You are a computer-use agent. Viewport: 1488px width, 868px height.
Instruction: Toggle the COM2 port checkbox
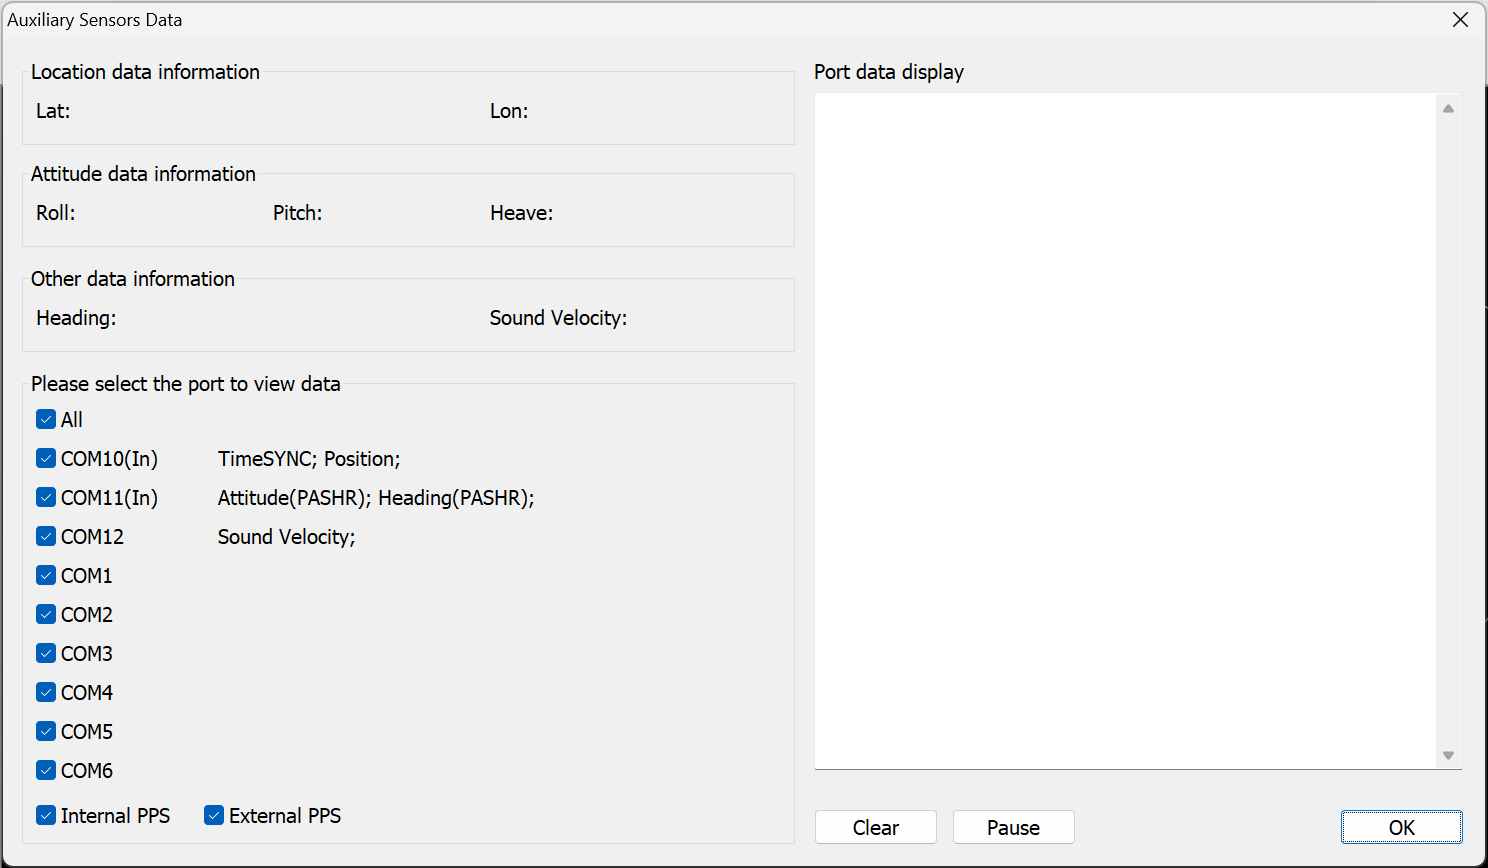pyautogui.click(x=46, y=615)
